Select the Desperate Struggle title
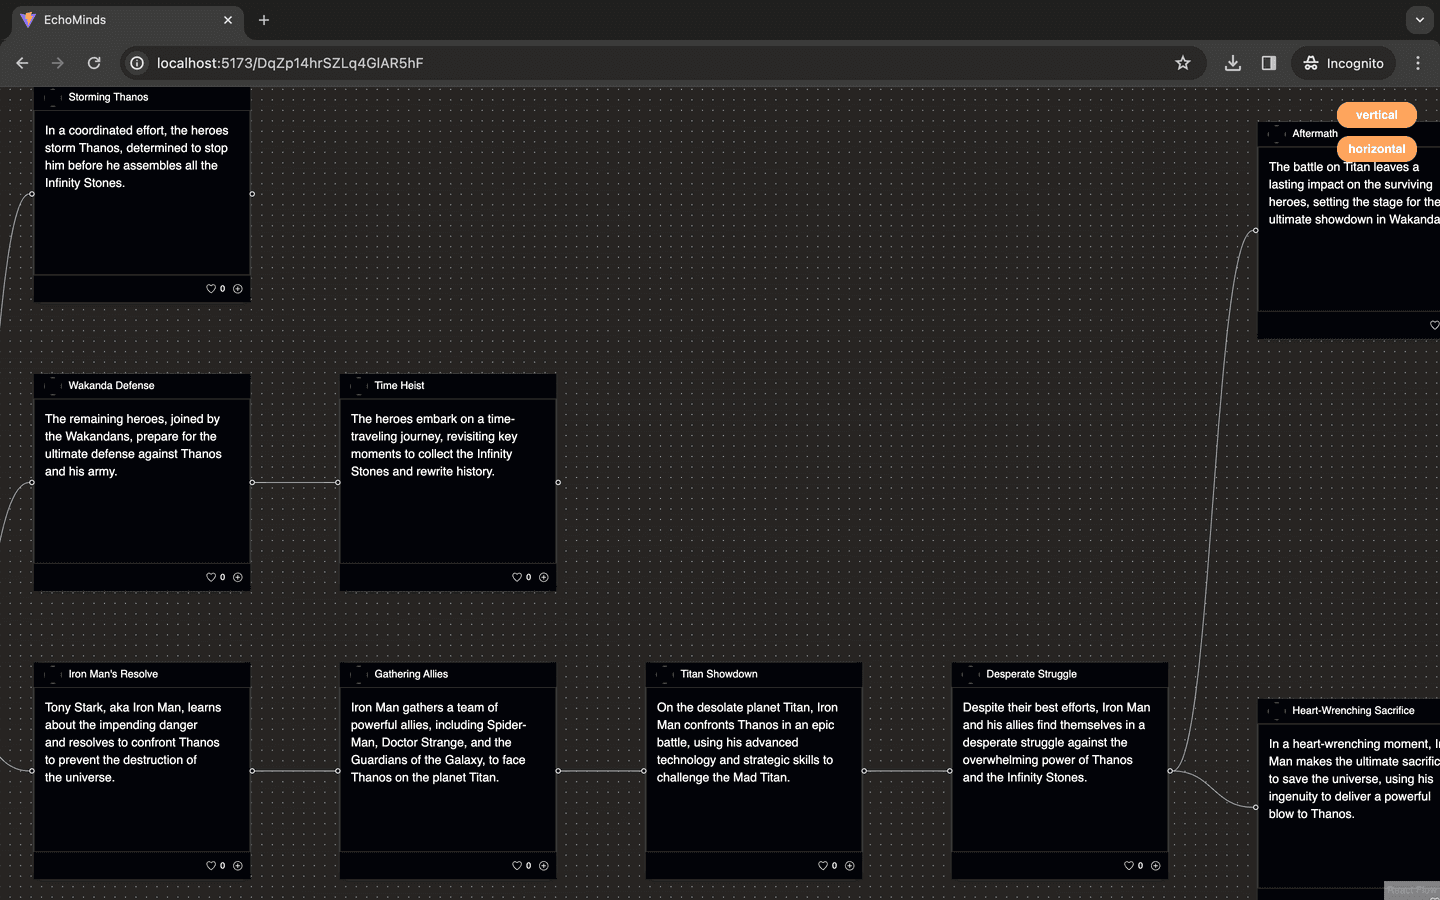The width and height of the screenshot is (1440, 900). (x=1031, y=674)
